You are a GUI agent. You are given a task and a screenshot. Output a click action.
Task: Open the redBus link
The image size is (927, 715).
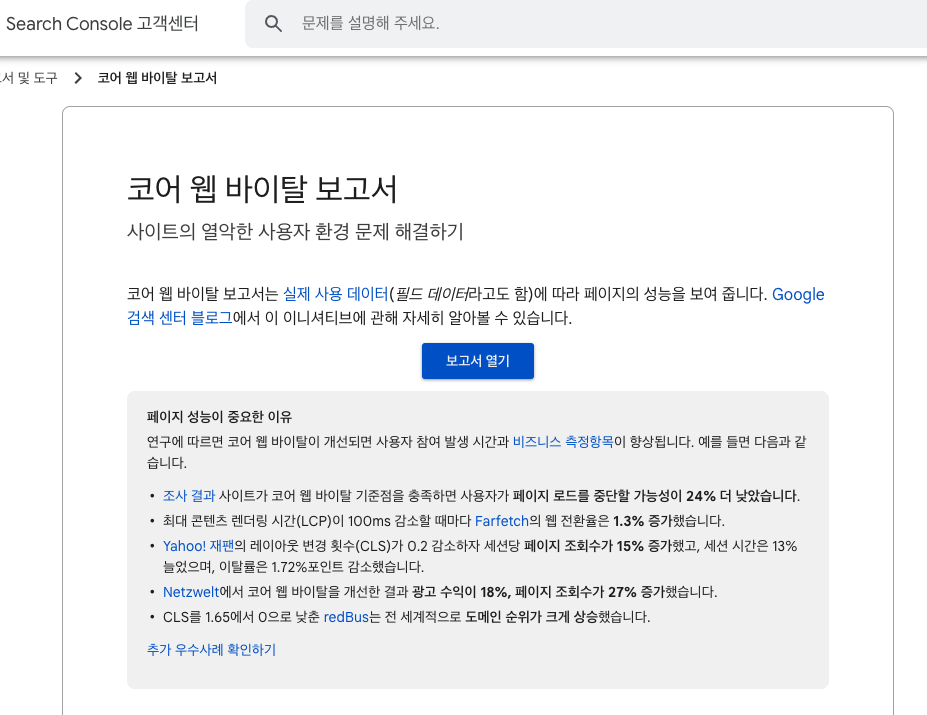(x=346, y=617)
